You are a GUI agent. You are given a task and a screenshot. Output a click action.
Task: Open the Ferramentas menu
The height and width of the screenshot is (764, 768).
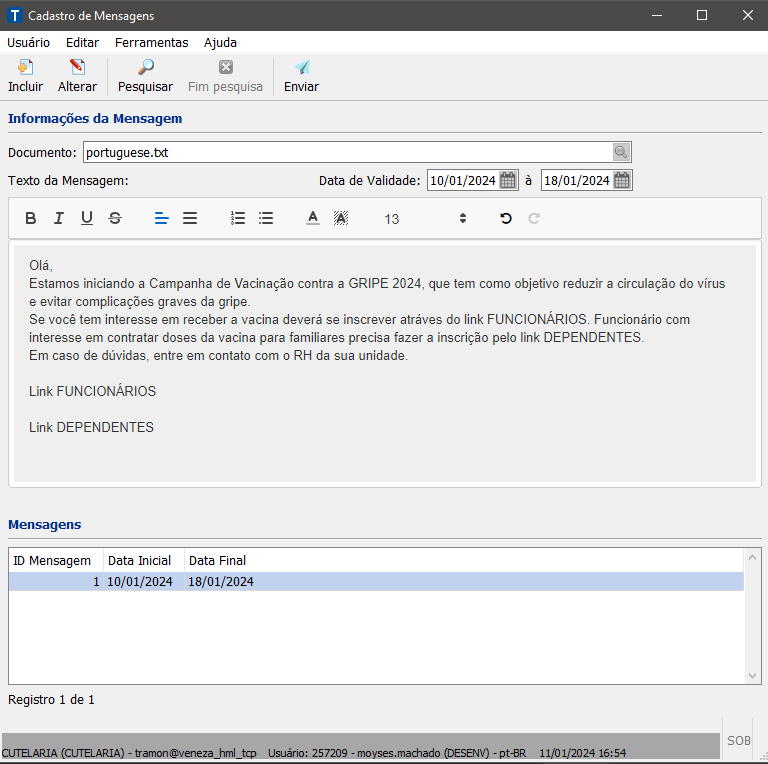pos(151,43)
